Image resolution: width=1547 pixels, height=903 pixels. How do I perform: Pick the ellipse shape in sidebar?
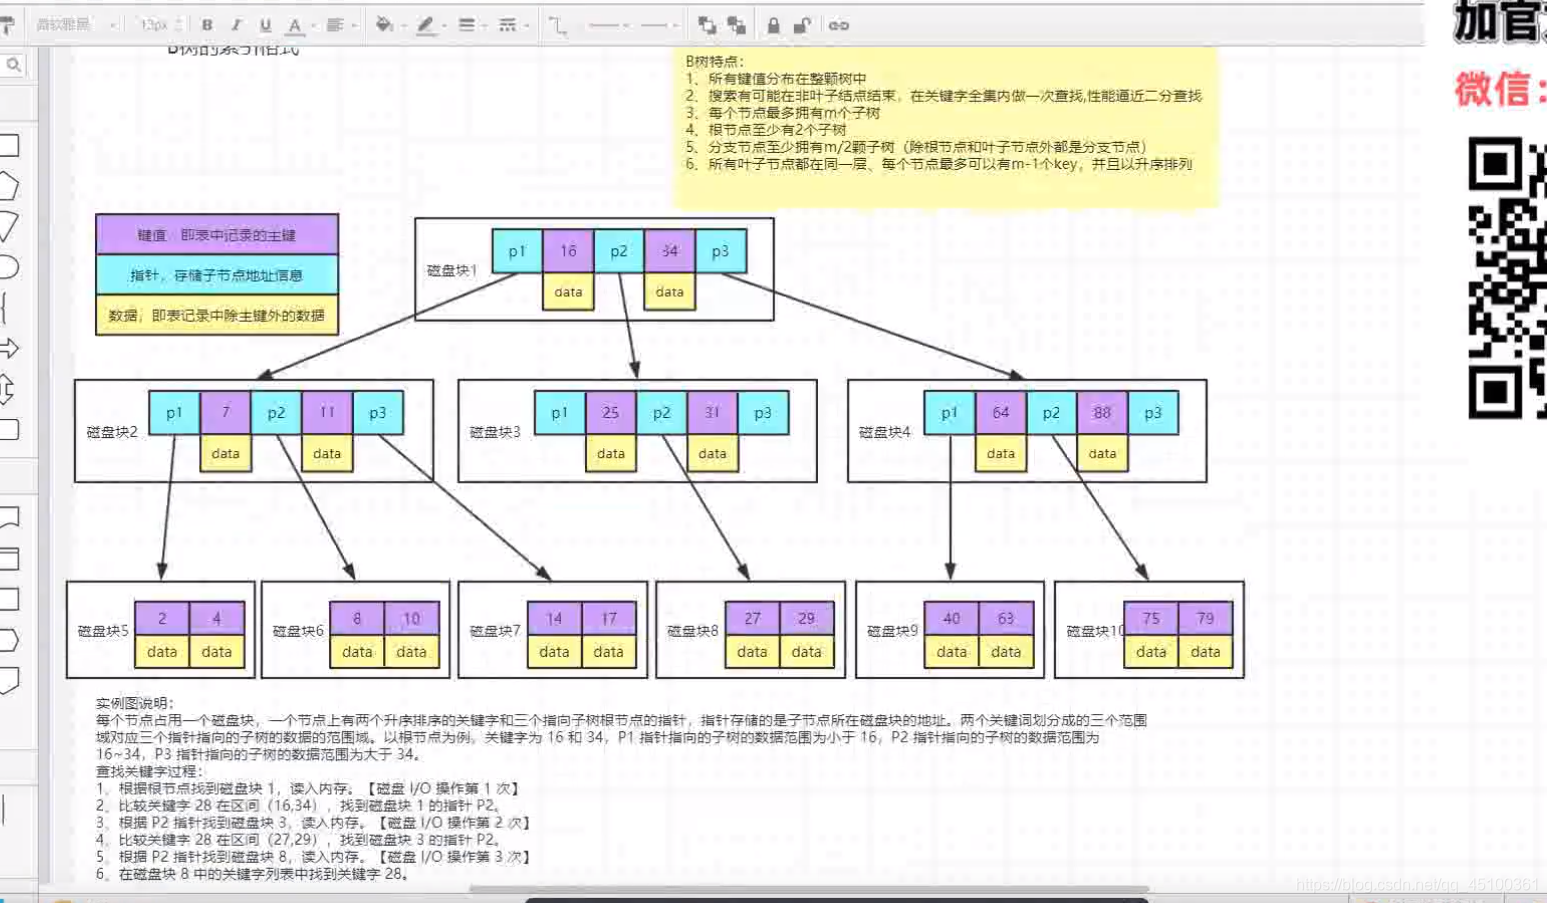tap(8, 267)
